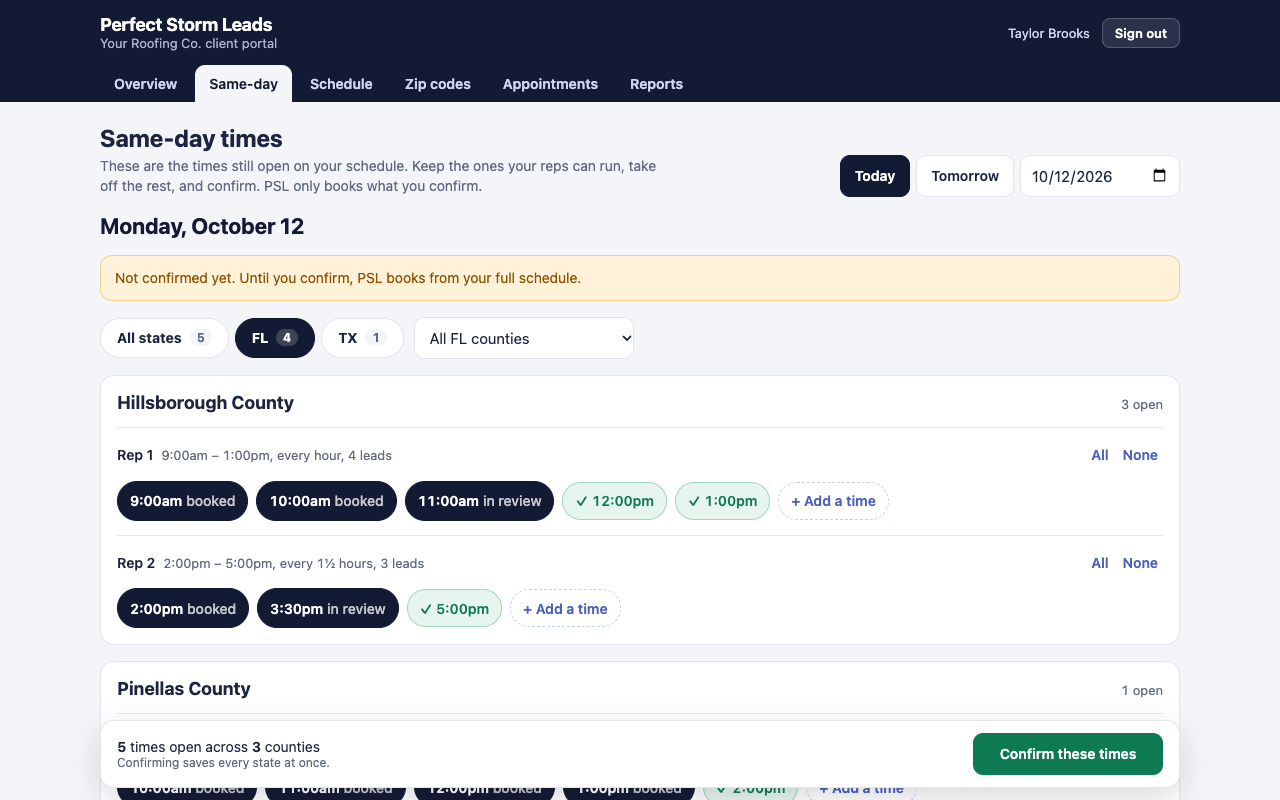Image resolution: width=1280 pixels, height=800 pixels.
Task: Toggle off the 5:00pm time slot
Action: [454, 609]
